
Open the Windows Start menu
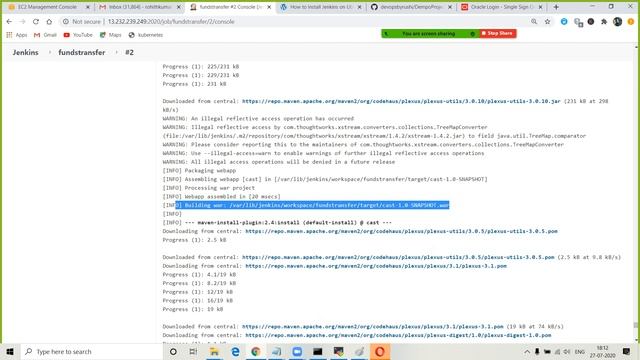coord(10,351)
